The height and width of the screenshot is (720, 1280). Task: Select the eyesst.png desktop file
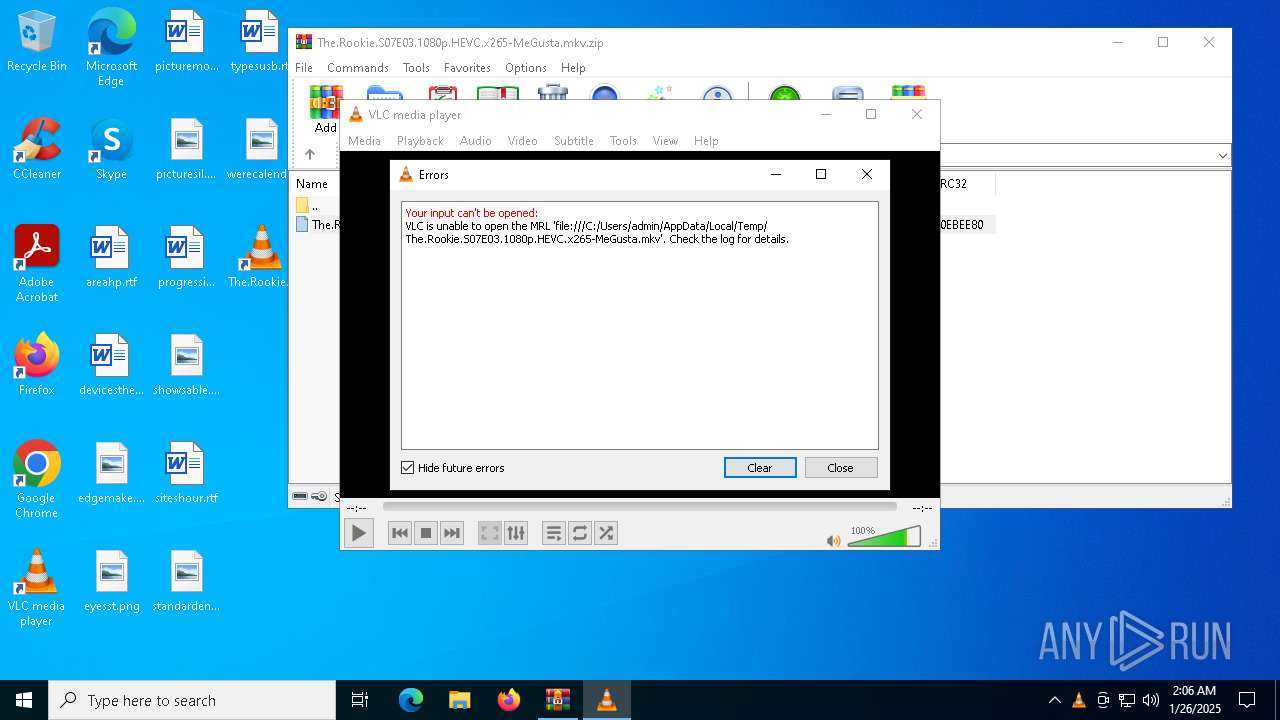[x=111, y=581]
